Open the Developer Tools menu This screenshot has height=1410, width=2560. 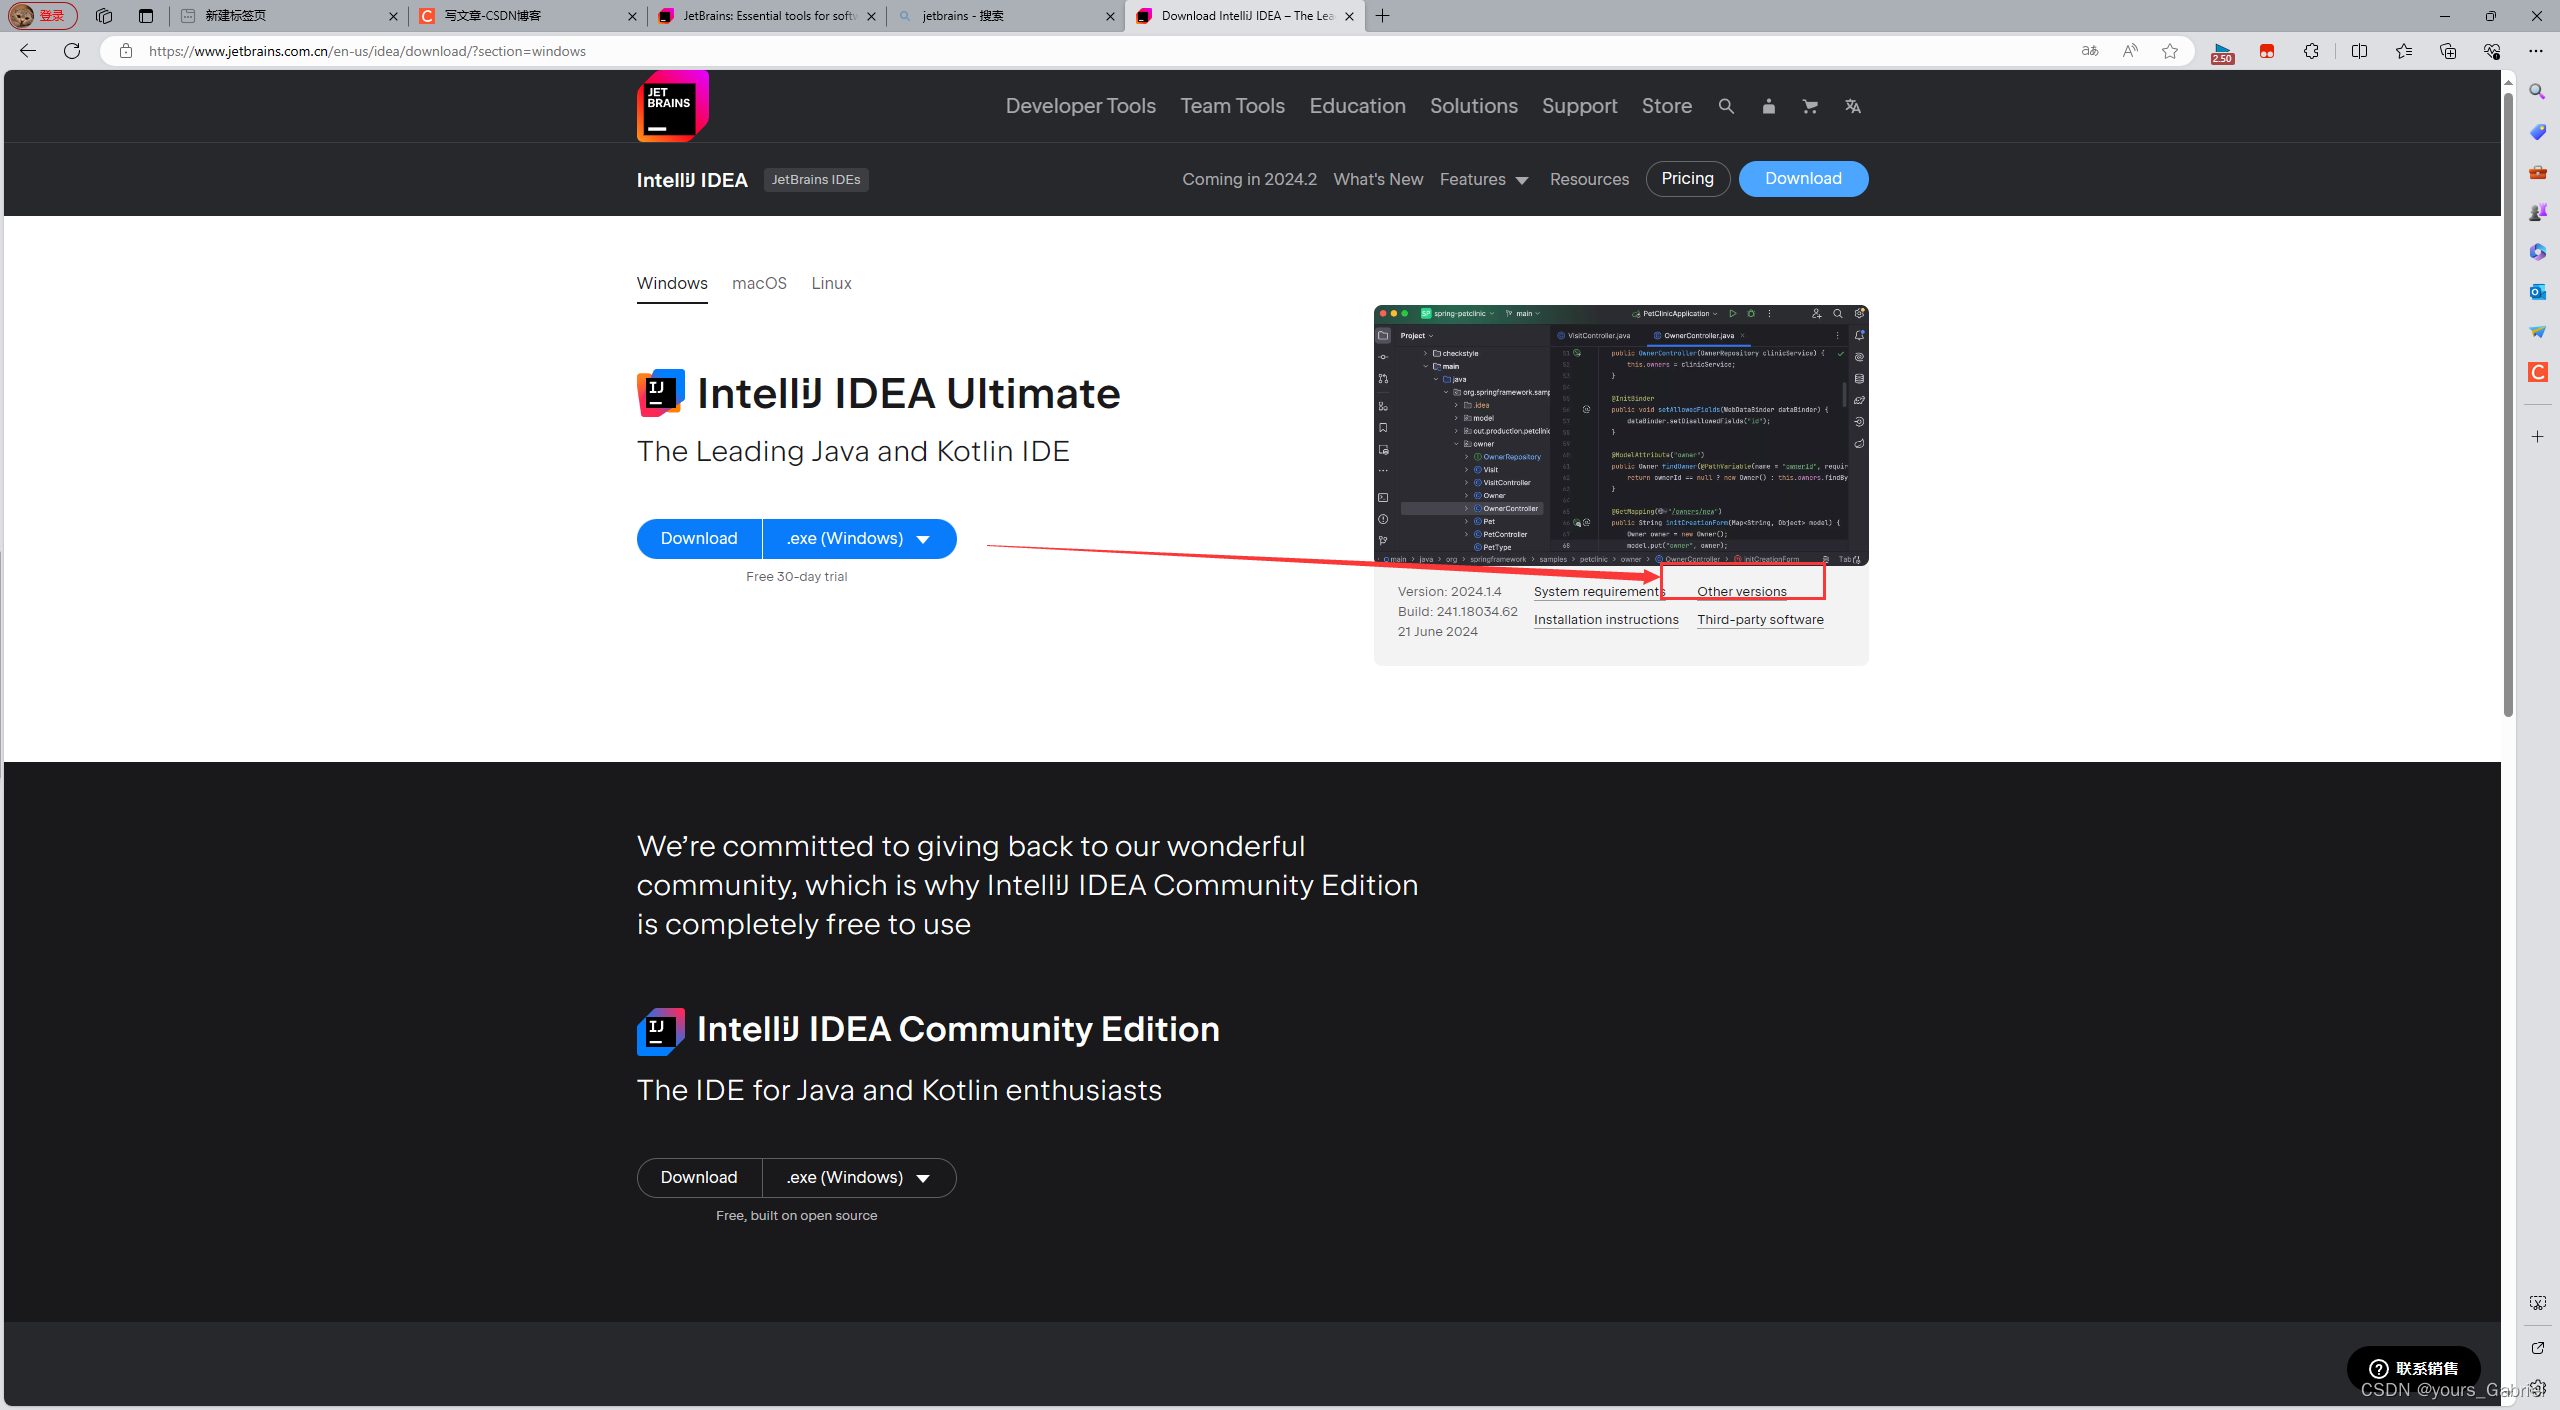click(1080, 106)
